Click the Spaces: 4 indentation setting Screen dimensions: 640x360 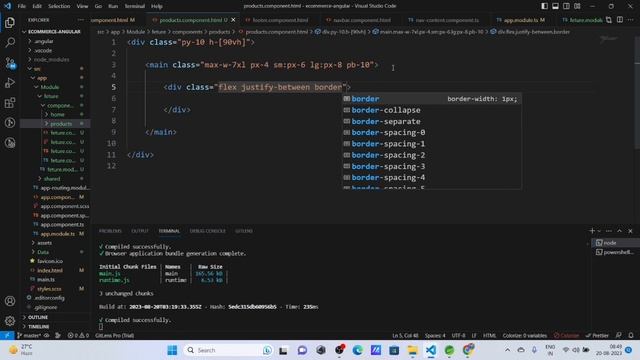(x=435, y=336)
